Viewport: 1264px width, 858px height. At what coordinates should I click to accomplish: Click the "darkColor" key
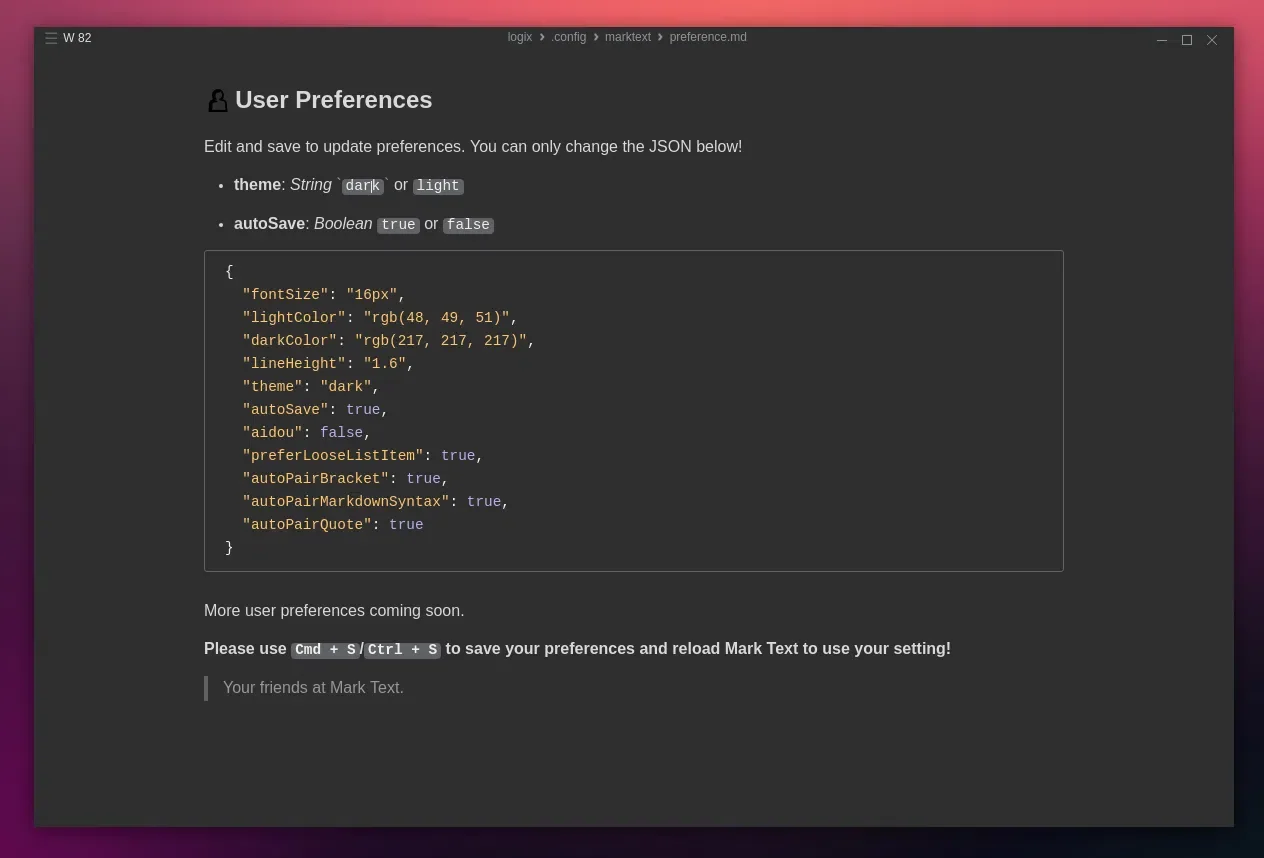(289, 341)
